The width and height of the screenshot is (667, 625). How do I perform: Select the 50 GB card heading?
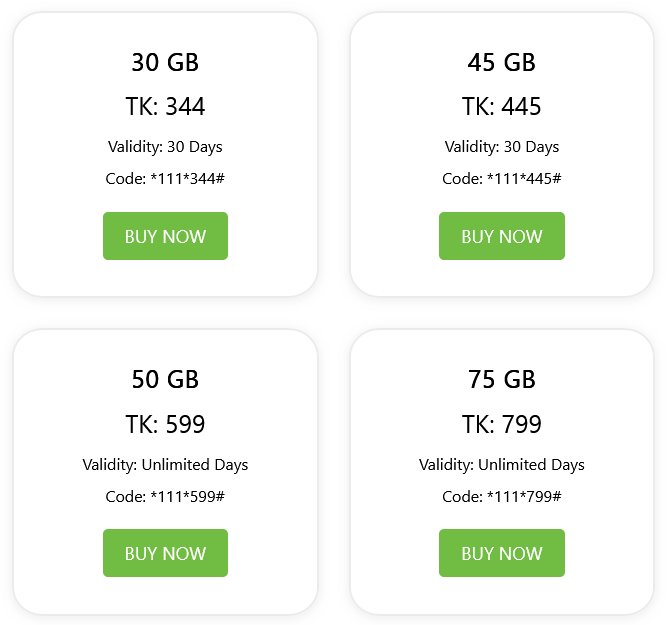165,380
